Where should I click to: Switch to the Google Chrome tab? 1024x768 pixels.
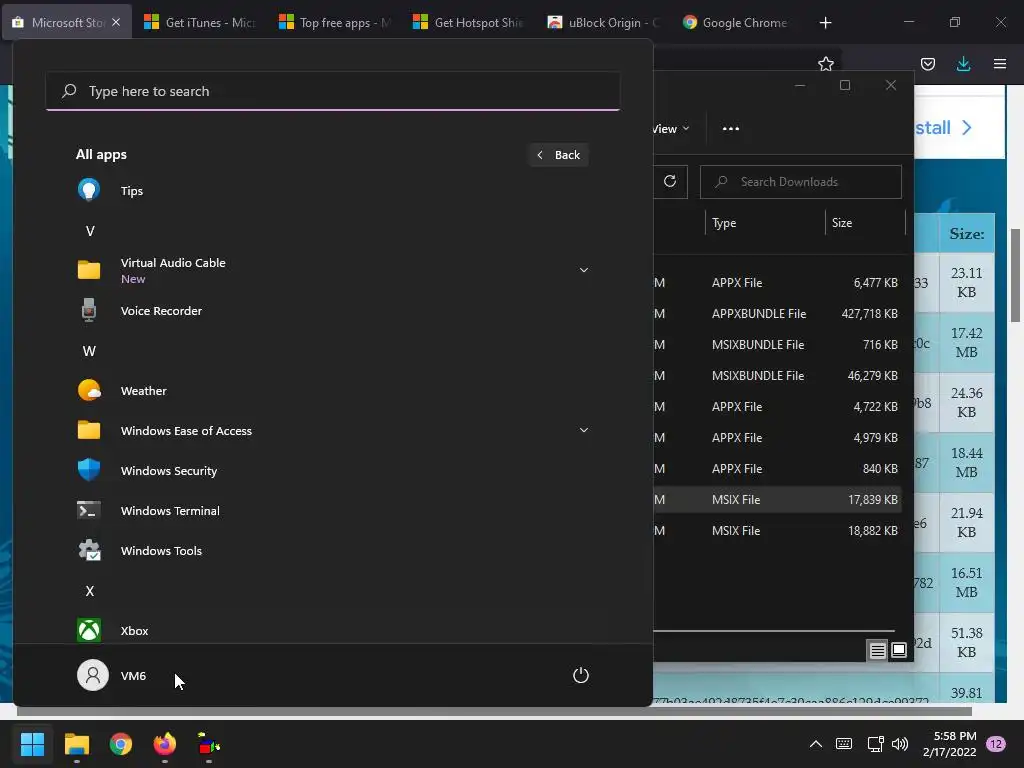[738, 22]
